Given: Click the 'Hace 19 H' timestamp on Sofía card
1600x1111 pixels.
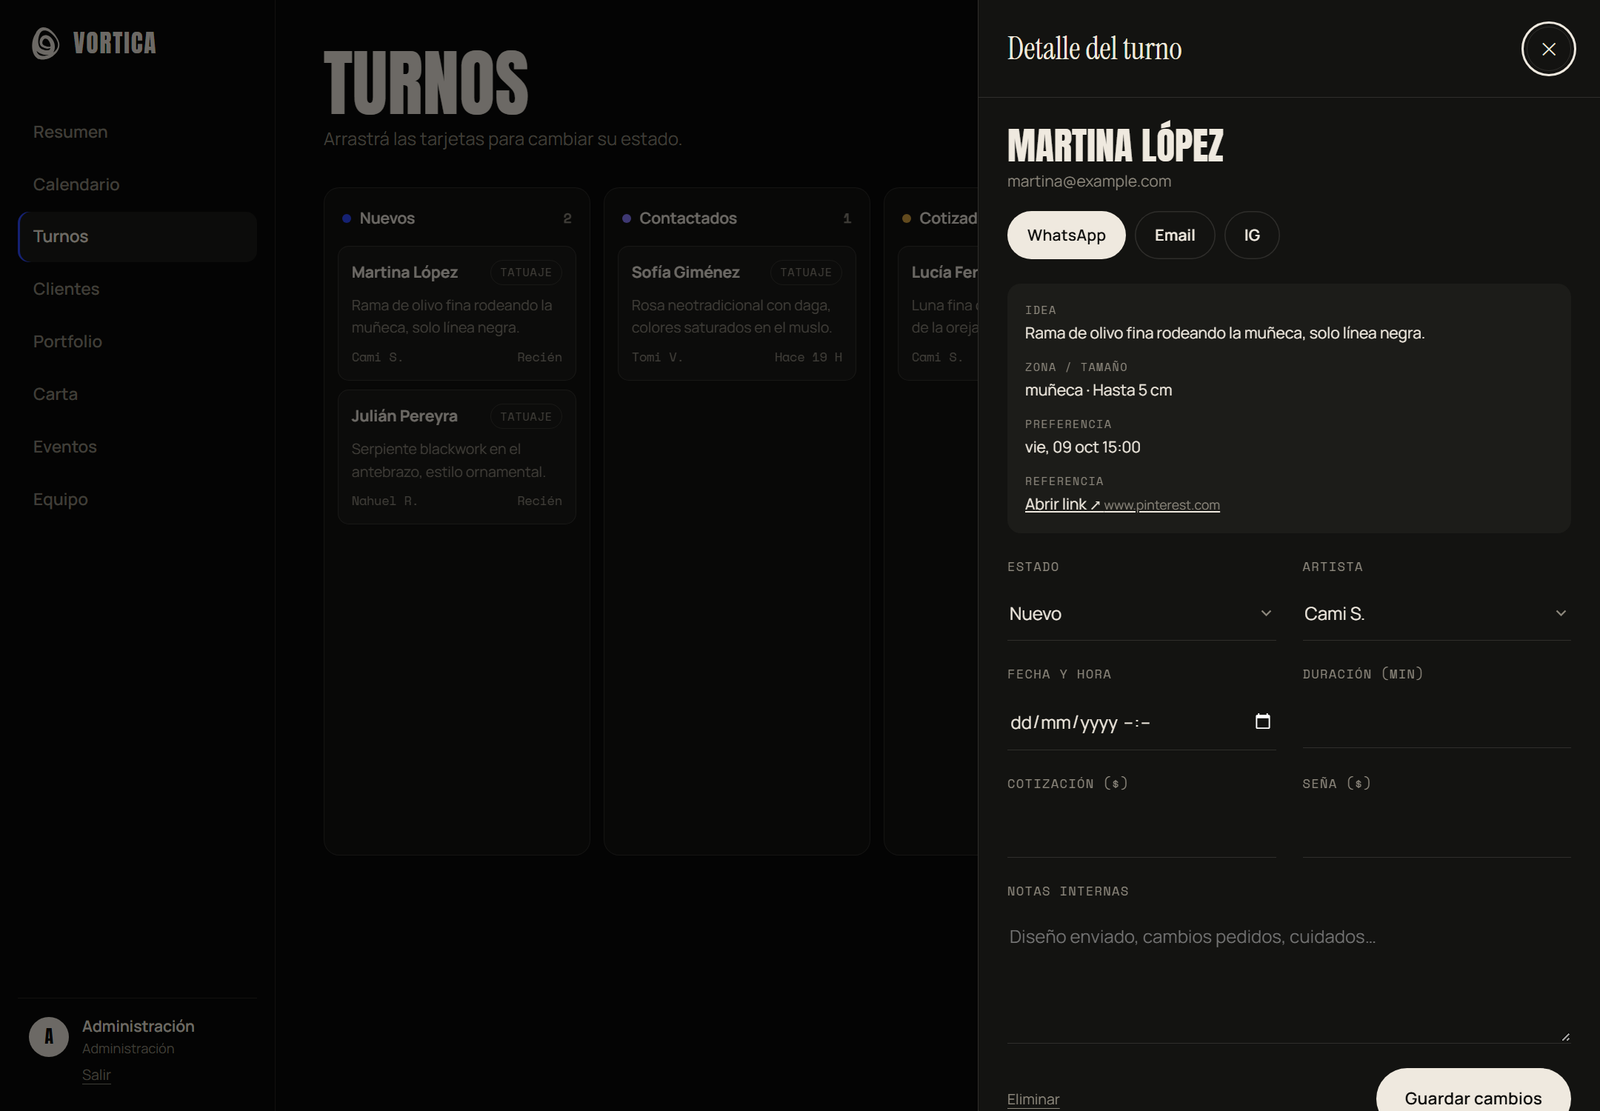Looking at the screenshot, I should coord(808,357).
